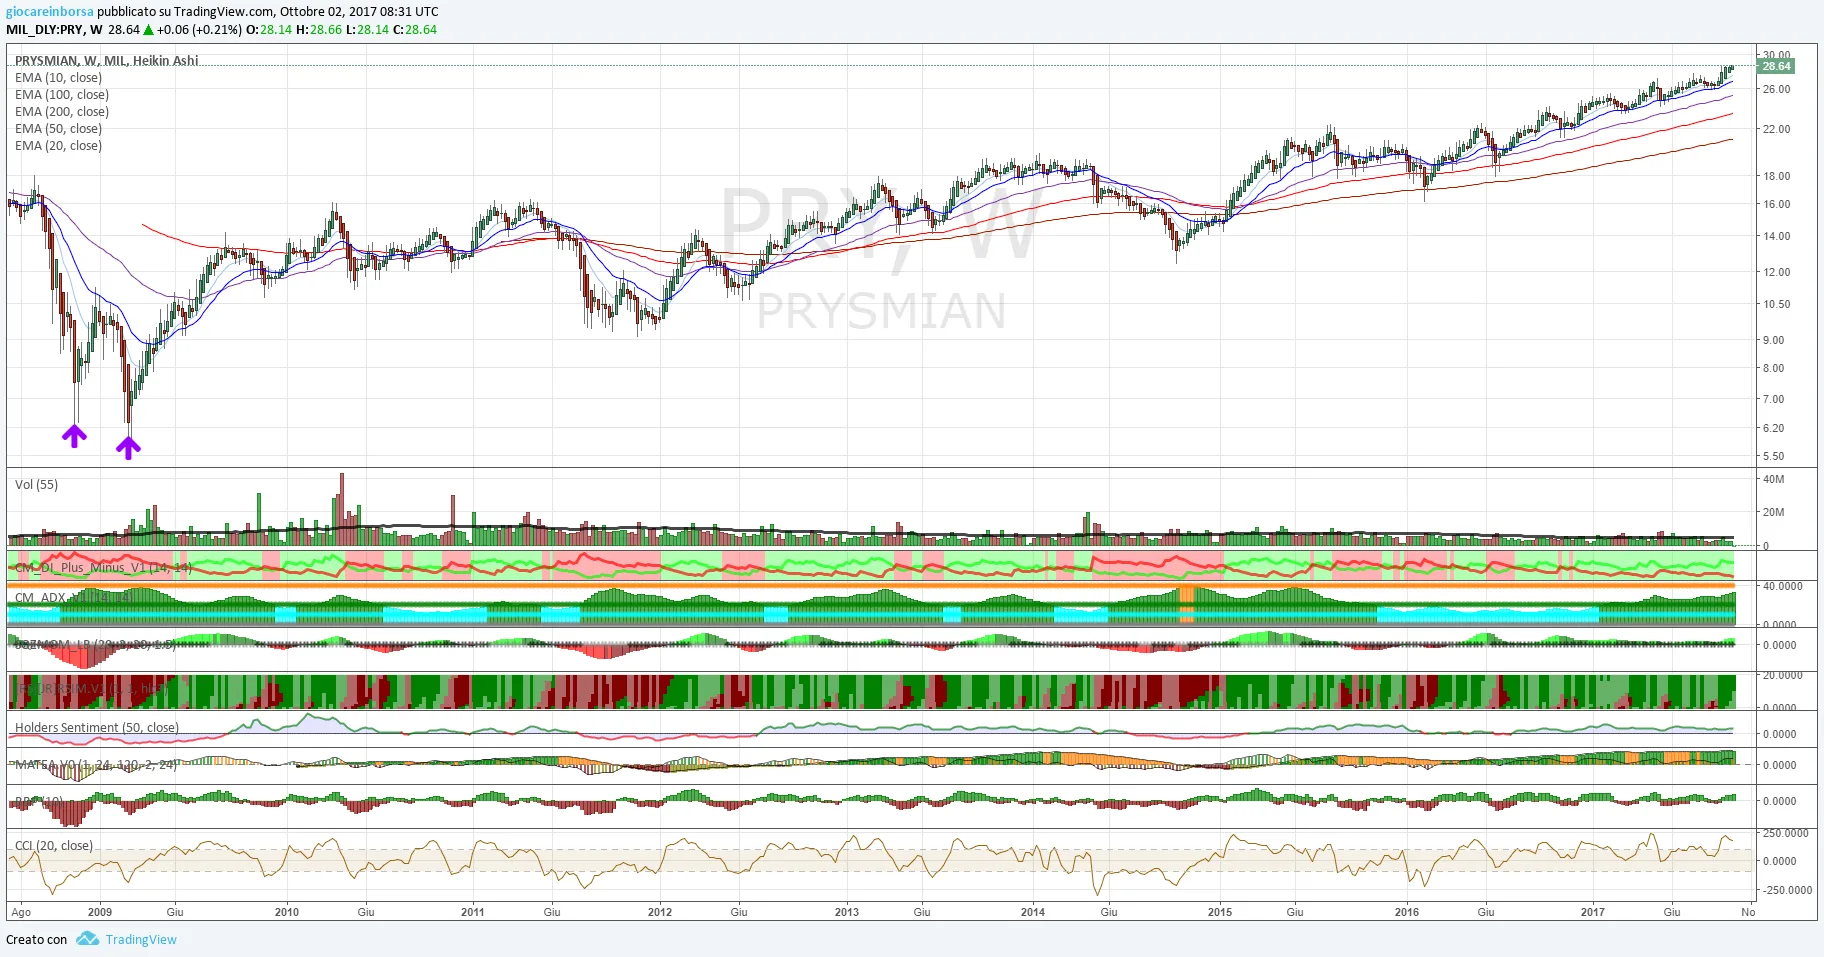This screenshot has width=1824, height=957.
Task: Click the 250.0000 CCI axis label
Action: pyautogui.click(x=1786, y=833)
